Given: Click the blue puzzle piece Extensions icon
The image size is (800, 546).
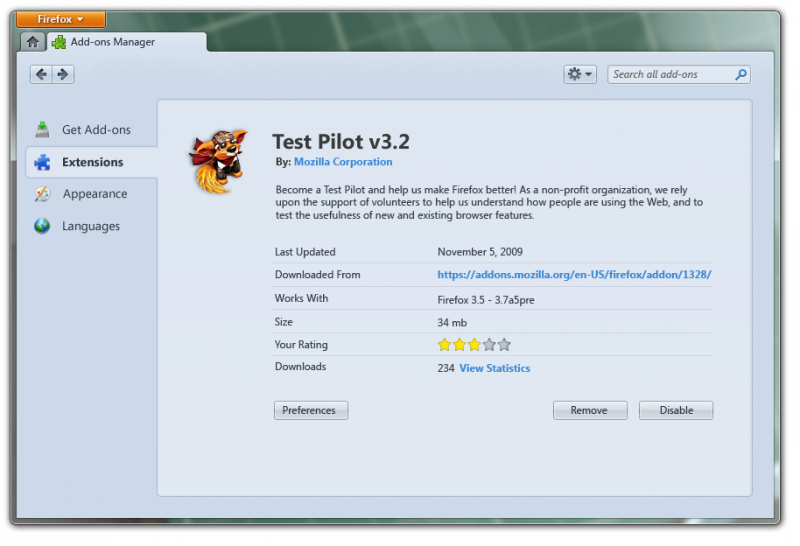Looking at the screenshot, I should (x=42, y=162).
